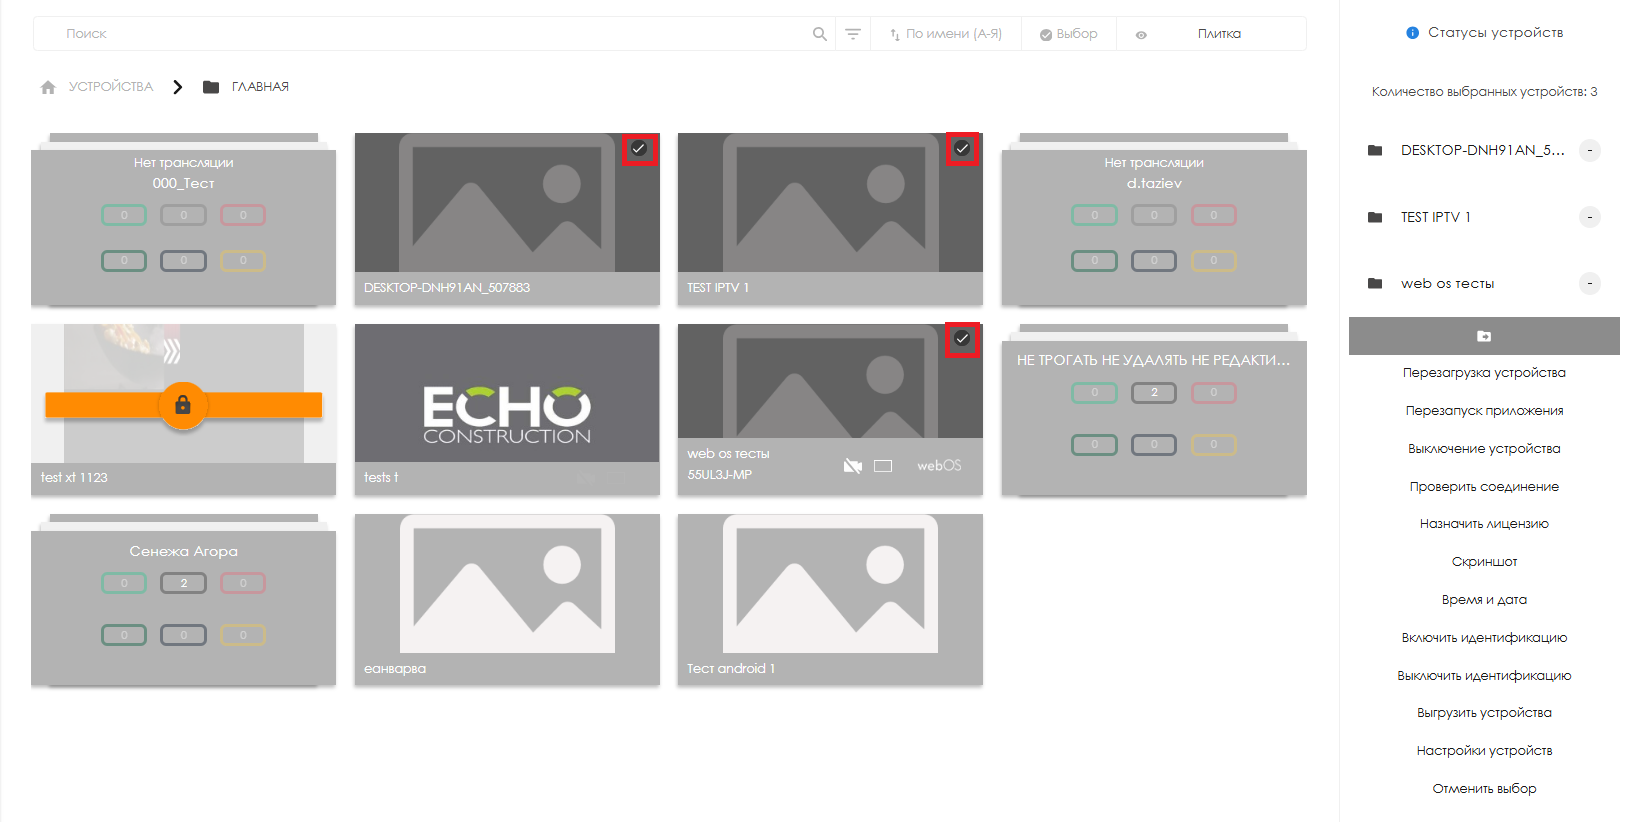Select Перезагрузка устройства action
Viewport: 1625px width, 822px height.
1483,373
